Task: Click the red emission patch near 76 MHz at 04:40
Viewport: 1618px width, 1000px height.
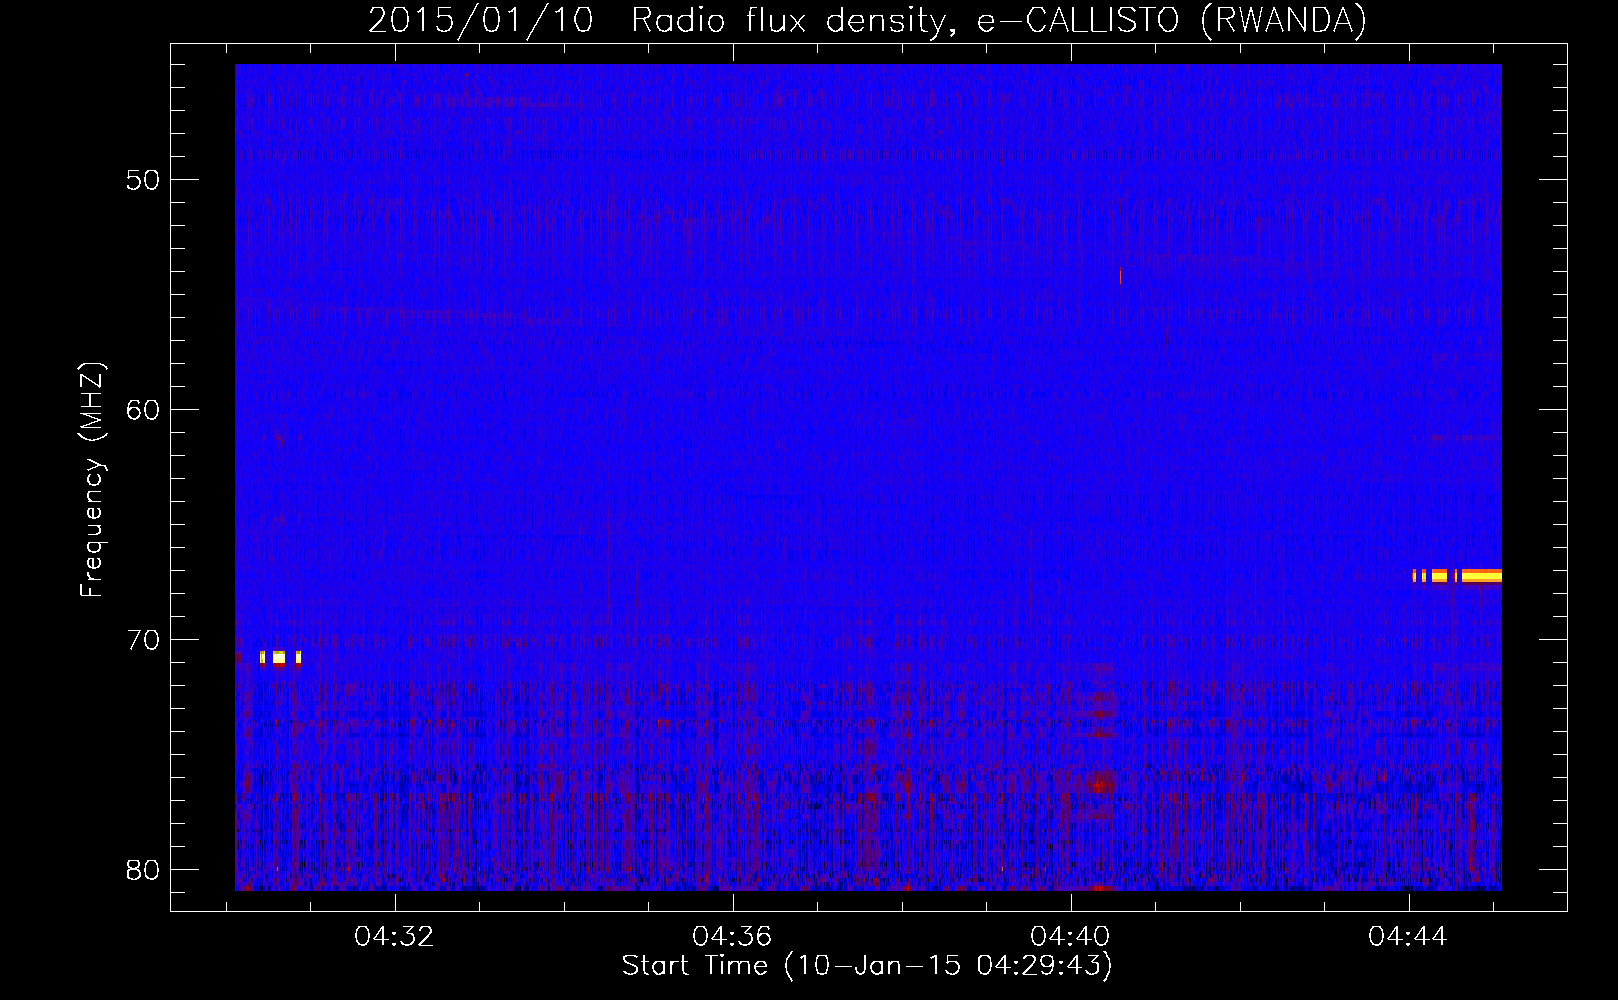Action: click(x=1101, y=784)
